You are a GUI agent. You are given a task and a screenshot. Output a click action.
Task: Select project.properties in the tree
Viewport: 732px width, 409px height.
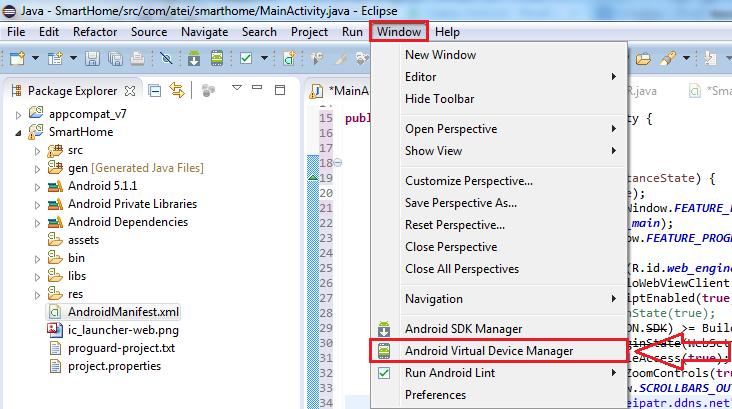[x=114, y=366]
